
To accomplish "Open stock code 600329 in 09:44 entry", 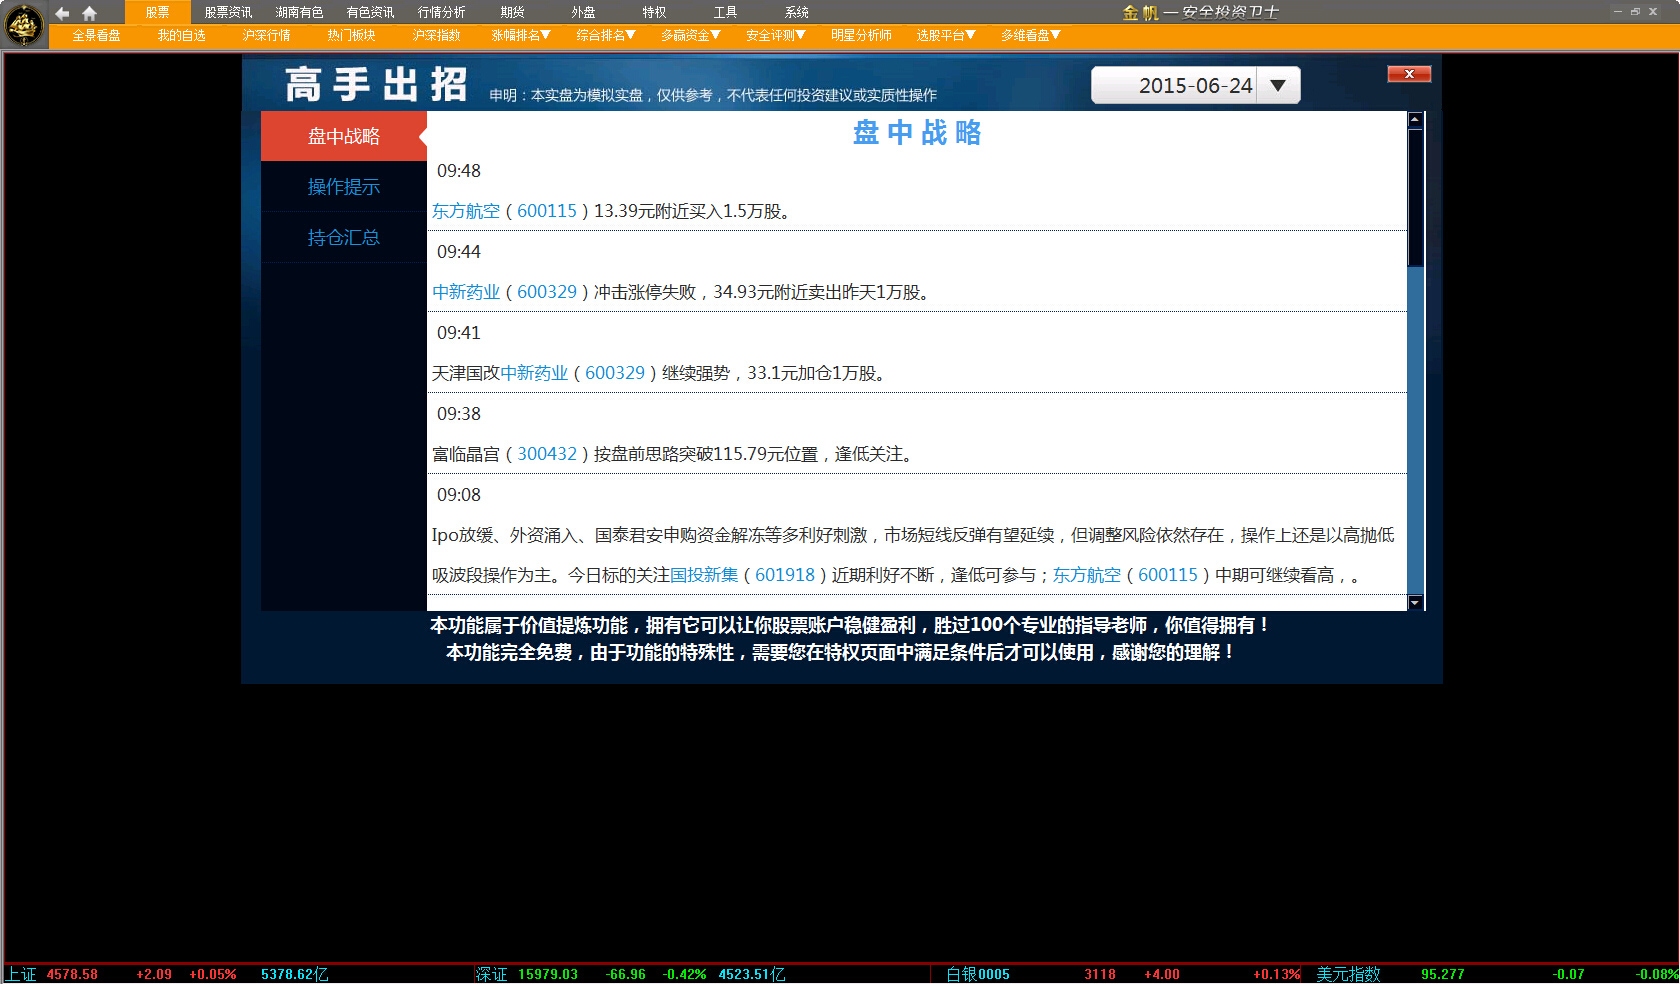I will point(547,292).
